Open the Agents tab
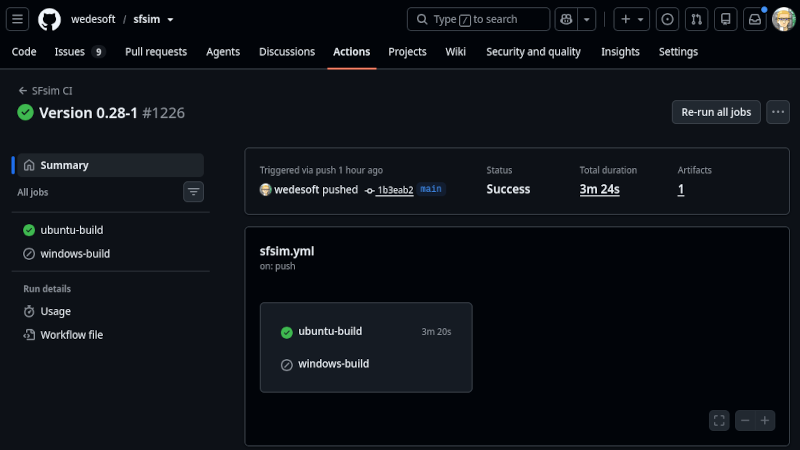Screen dimensions: 800x450 coord(223,52)
